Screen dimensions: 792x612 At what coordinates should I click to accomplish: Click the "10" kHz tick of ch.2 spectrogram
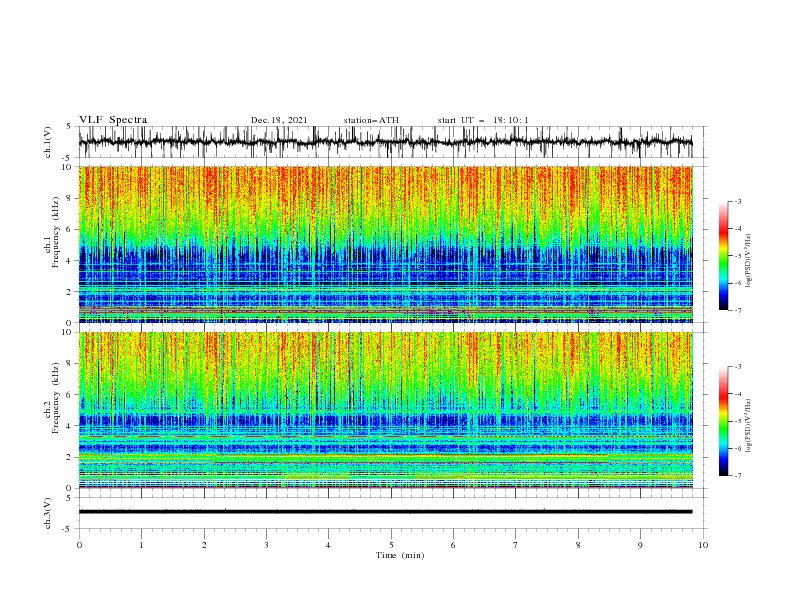pos(67,332)
